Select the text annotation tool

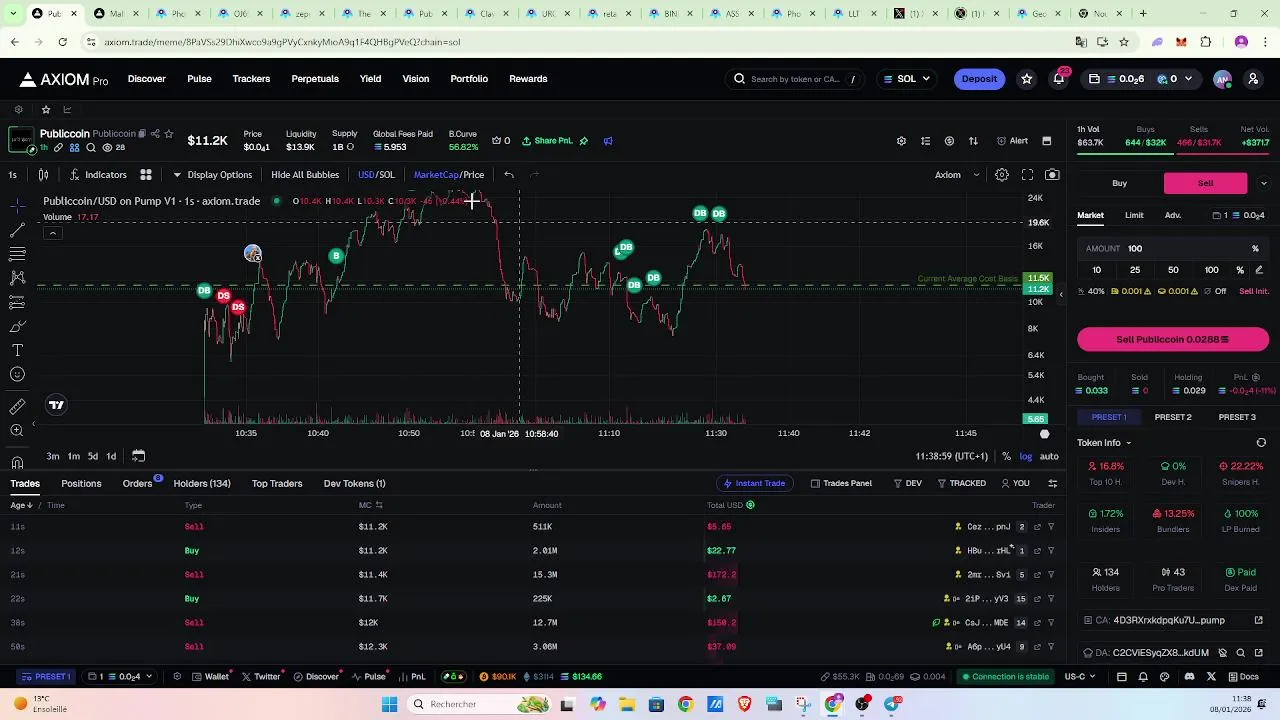pos(17,350)
